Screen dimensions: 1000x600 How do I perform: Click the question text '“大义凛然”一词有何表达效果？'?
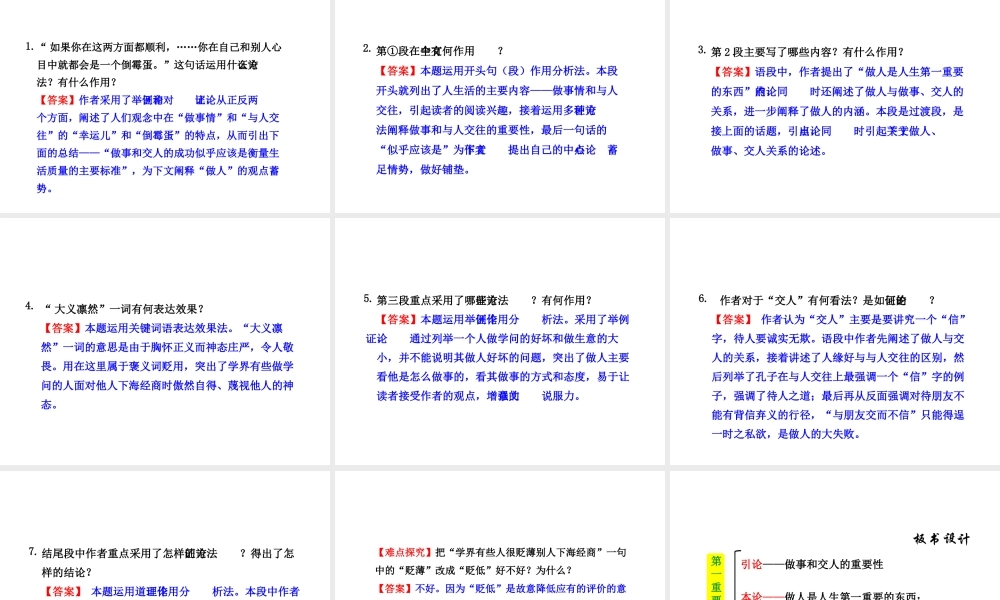point(124,309)
